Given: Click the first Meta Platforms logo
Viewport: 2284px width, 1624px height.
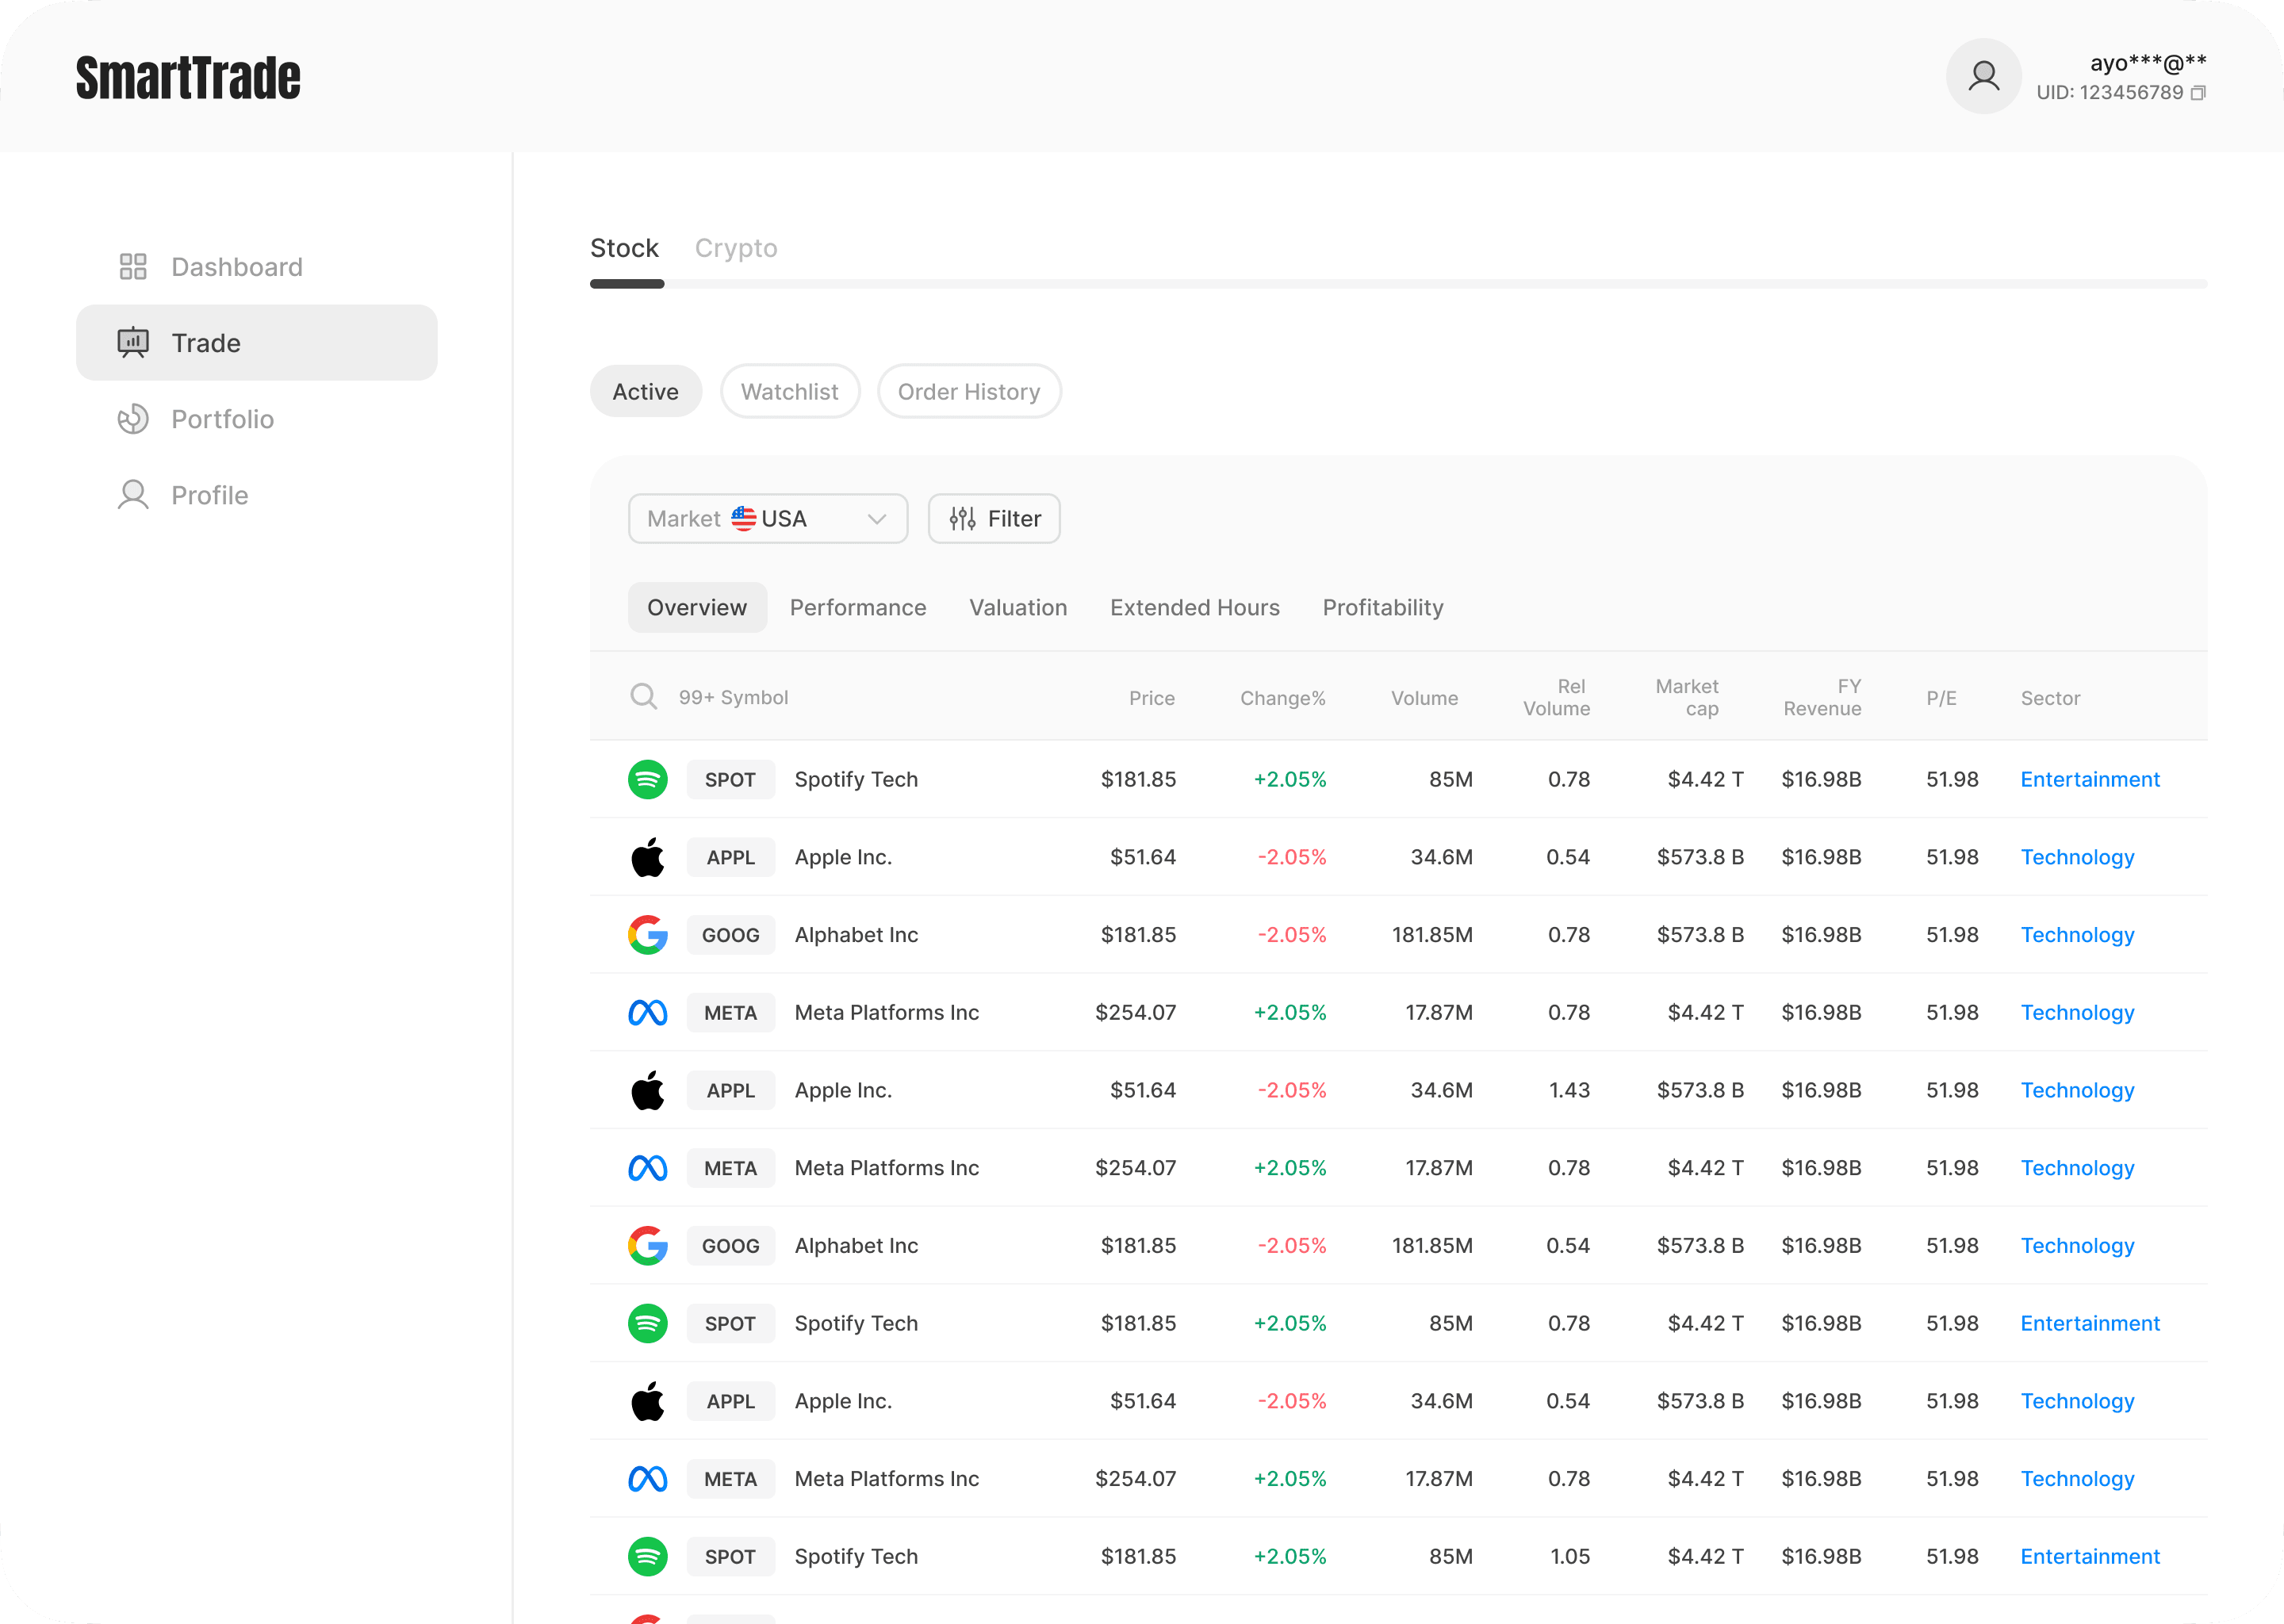Looking at the screenshot, I should [648, 1013].
